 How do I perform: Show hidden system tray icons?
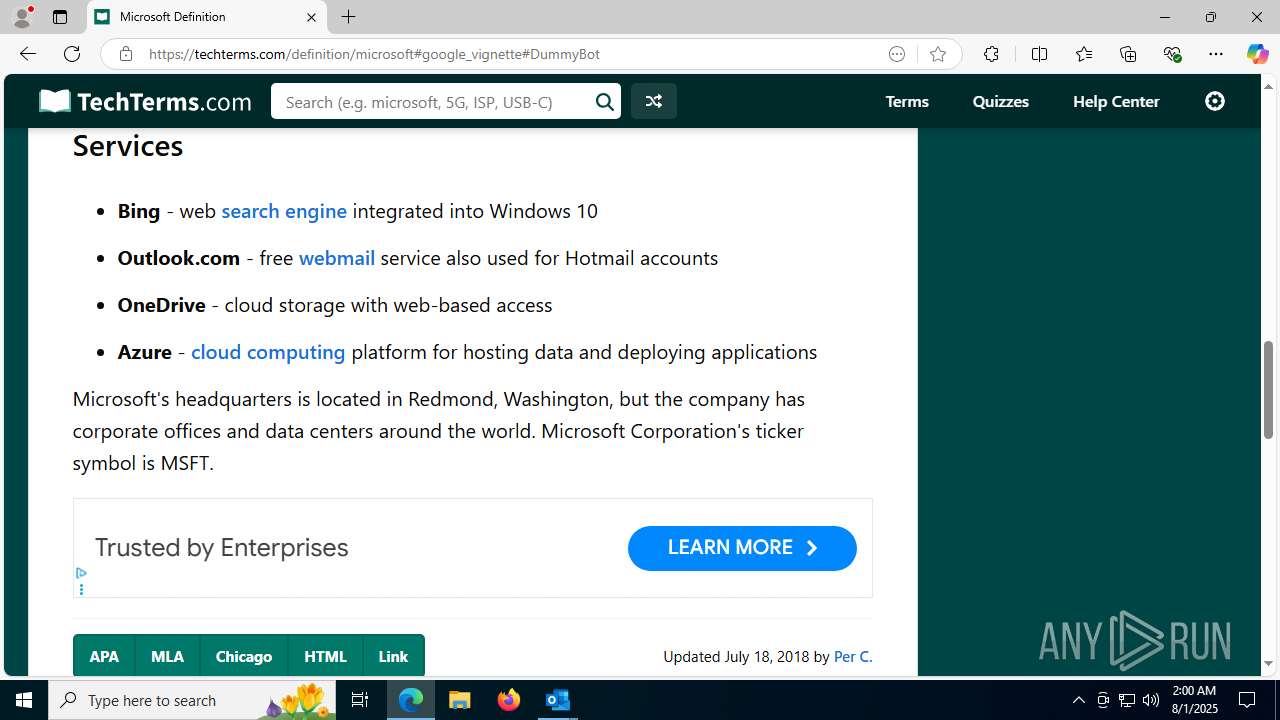[1078, 700]
